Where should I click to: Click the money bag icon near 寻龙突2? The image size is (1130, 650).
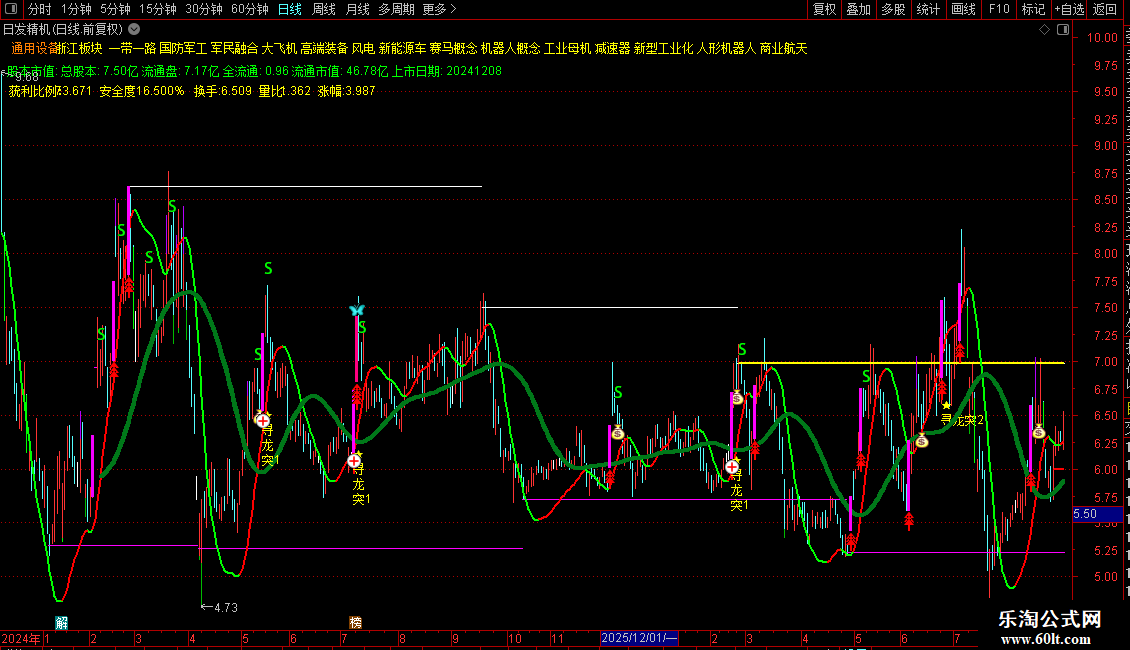click(922, 440)
